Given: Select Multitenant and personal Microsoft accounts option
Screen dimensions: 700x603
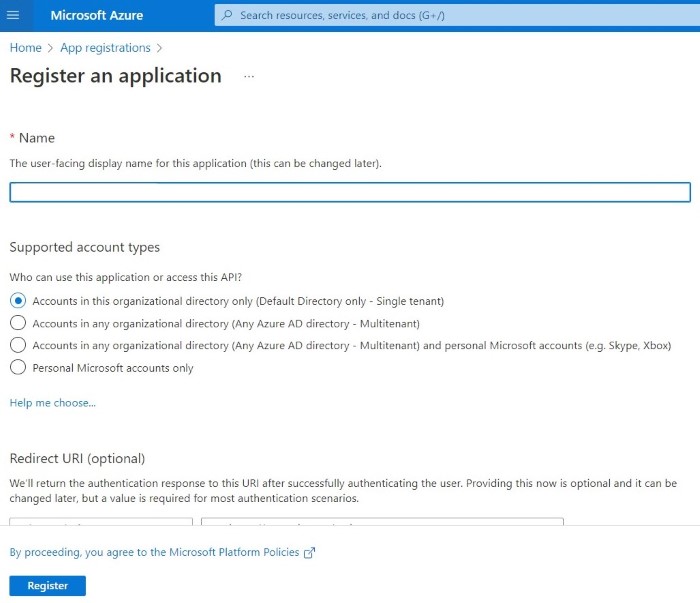Looking at the screenshot, I should tap(18, 345).
